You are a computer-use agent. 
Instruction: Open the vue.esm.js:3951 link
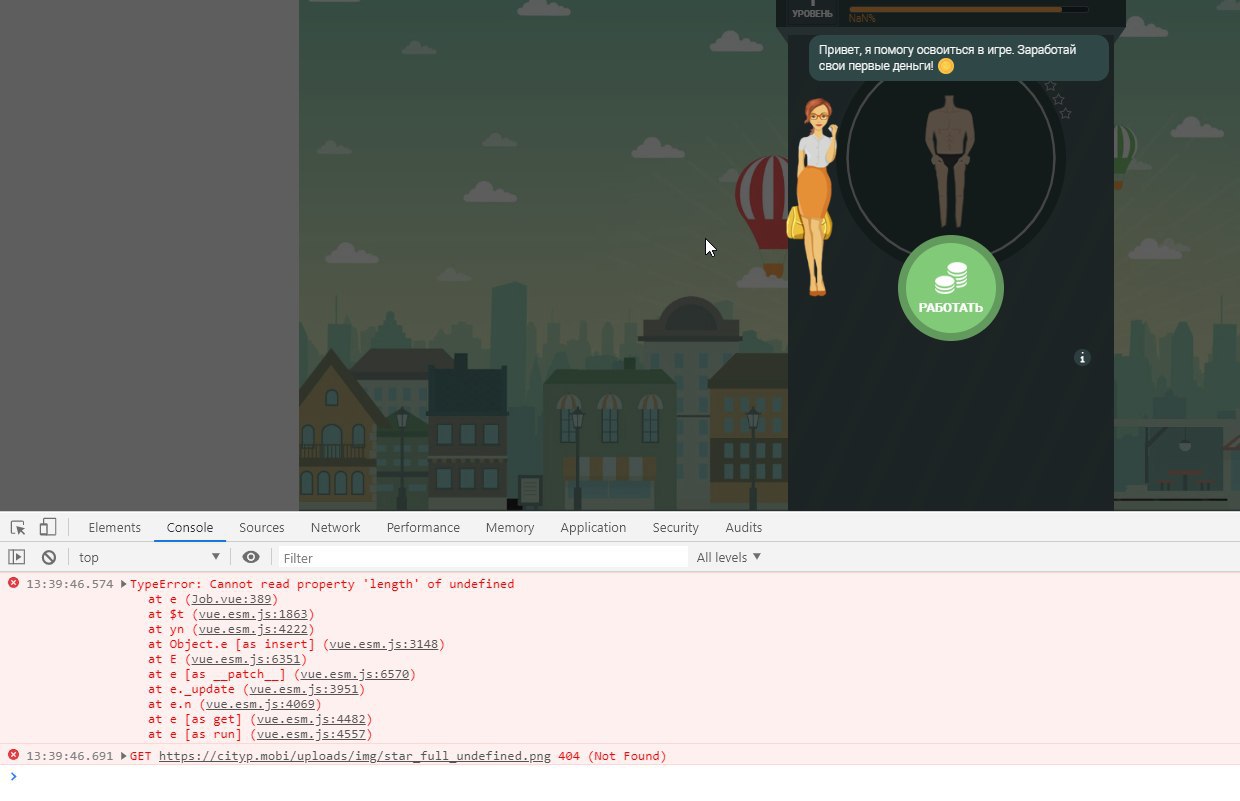307,689
